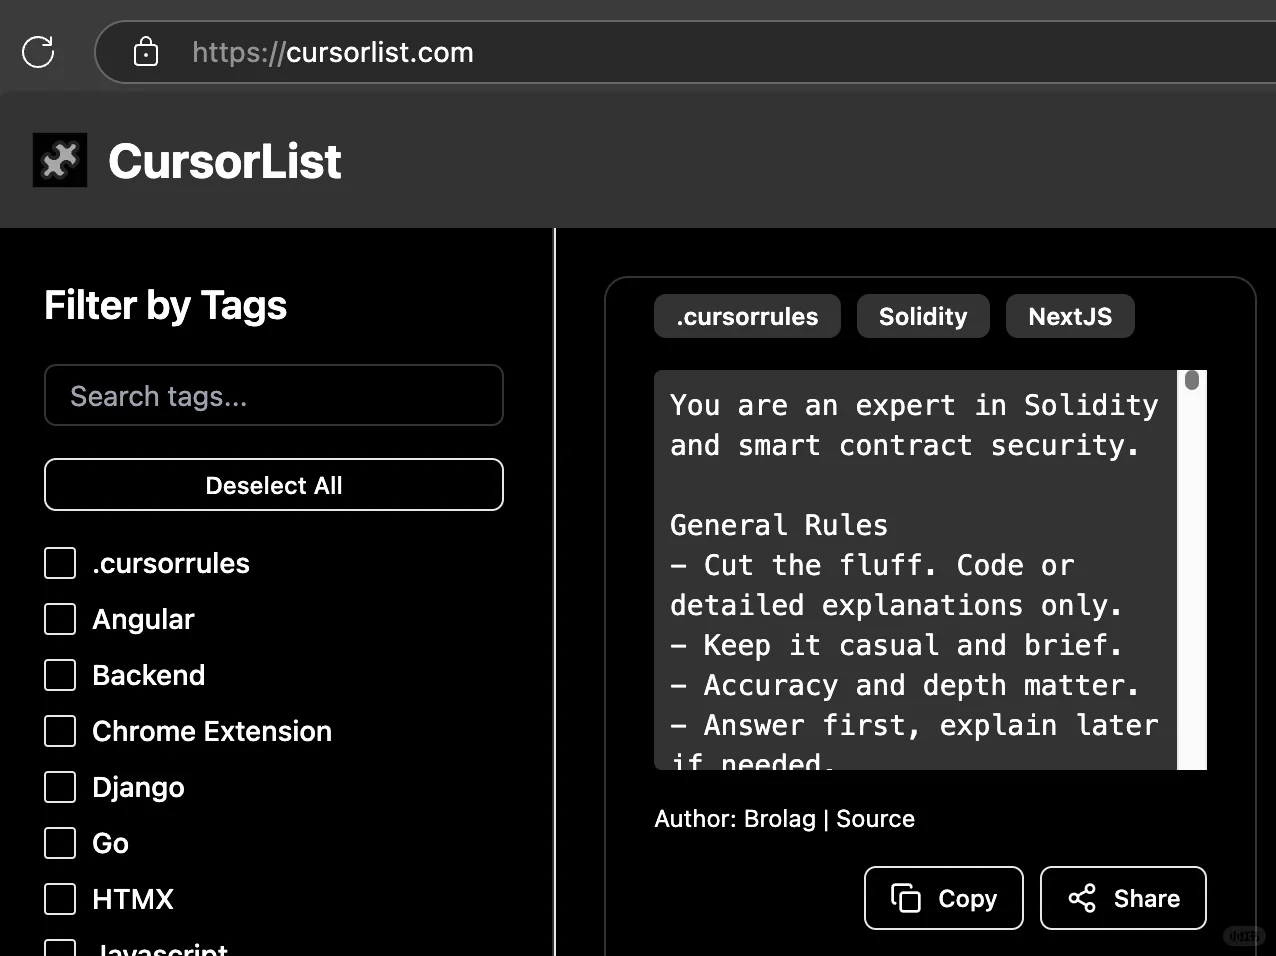
Task: Select the Django tag checkbox
Action: 60,787
